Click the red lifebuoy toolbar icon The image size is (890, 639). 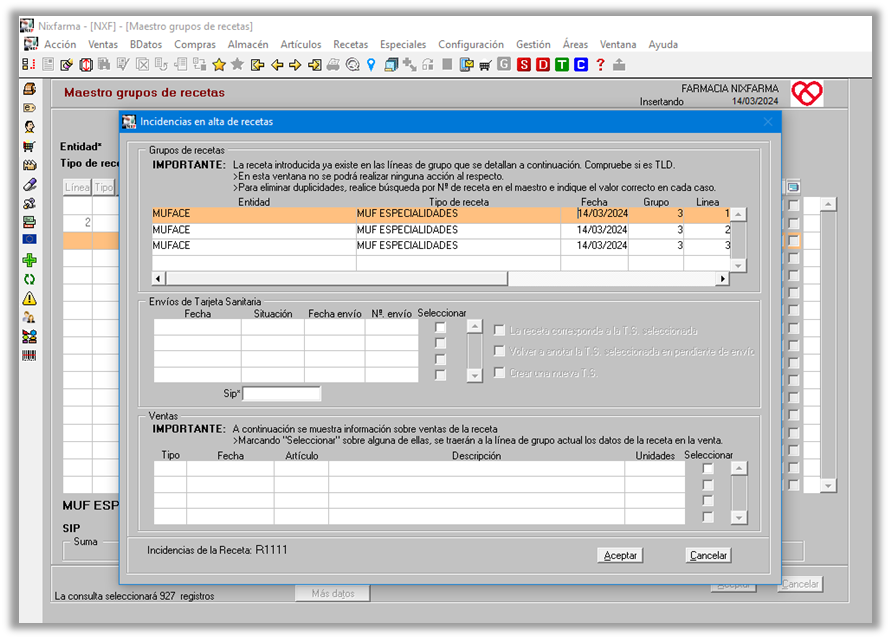pyautogui.click(x=86, y=65)
